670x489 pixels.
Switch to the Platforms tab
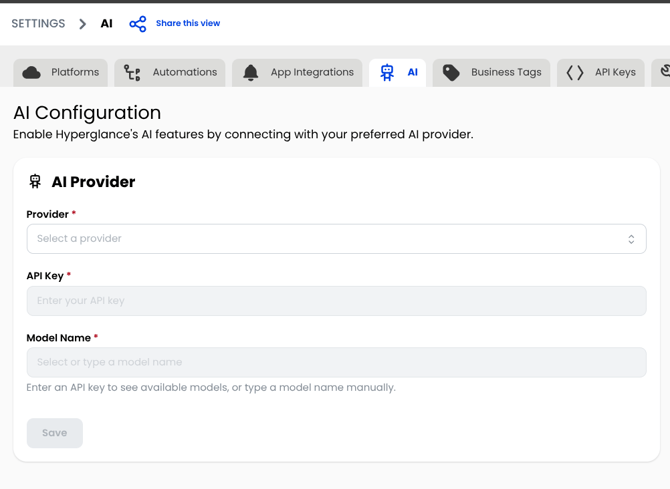pos(60,73)
